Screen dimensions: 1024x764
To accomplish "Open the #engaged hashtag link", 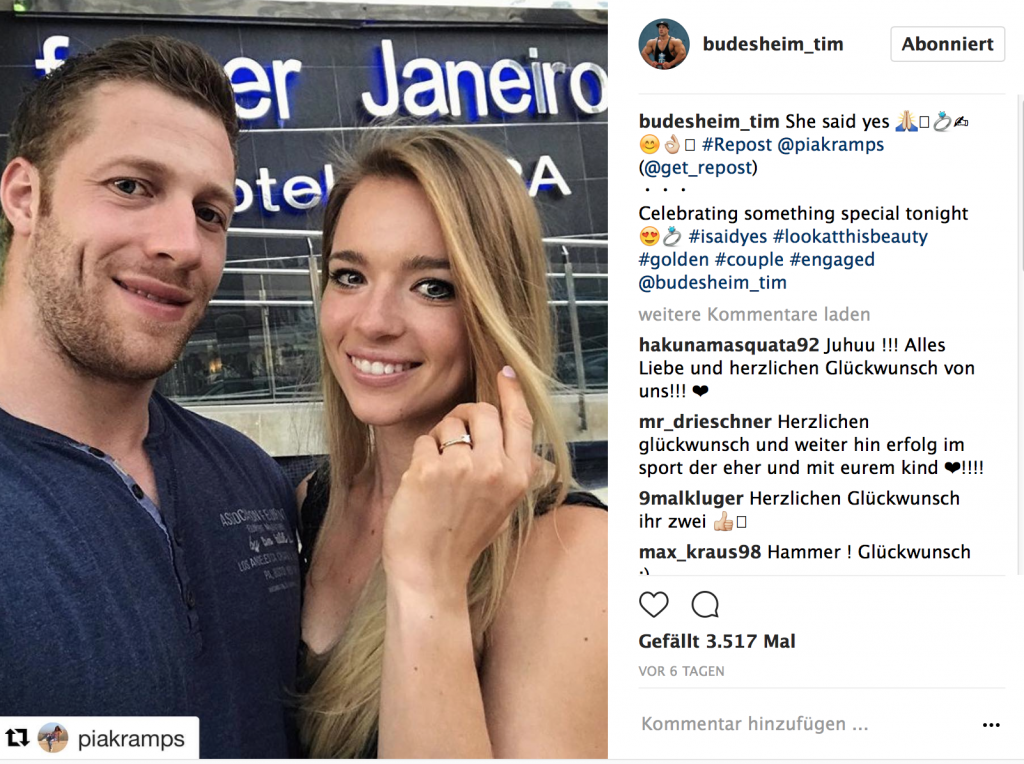I will (832, 260).
